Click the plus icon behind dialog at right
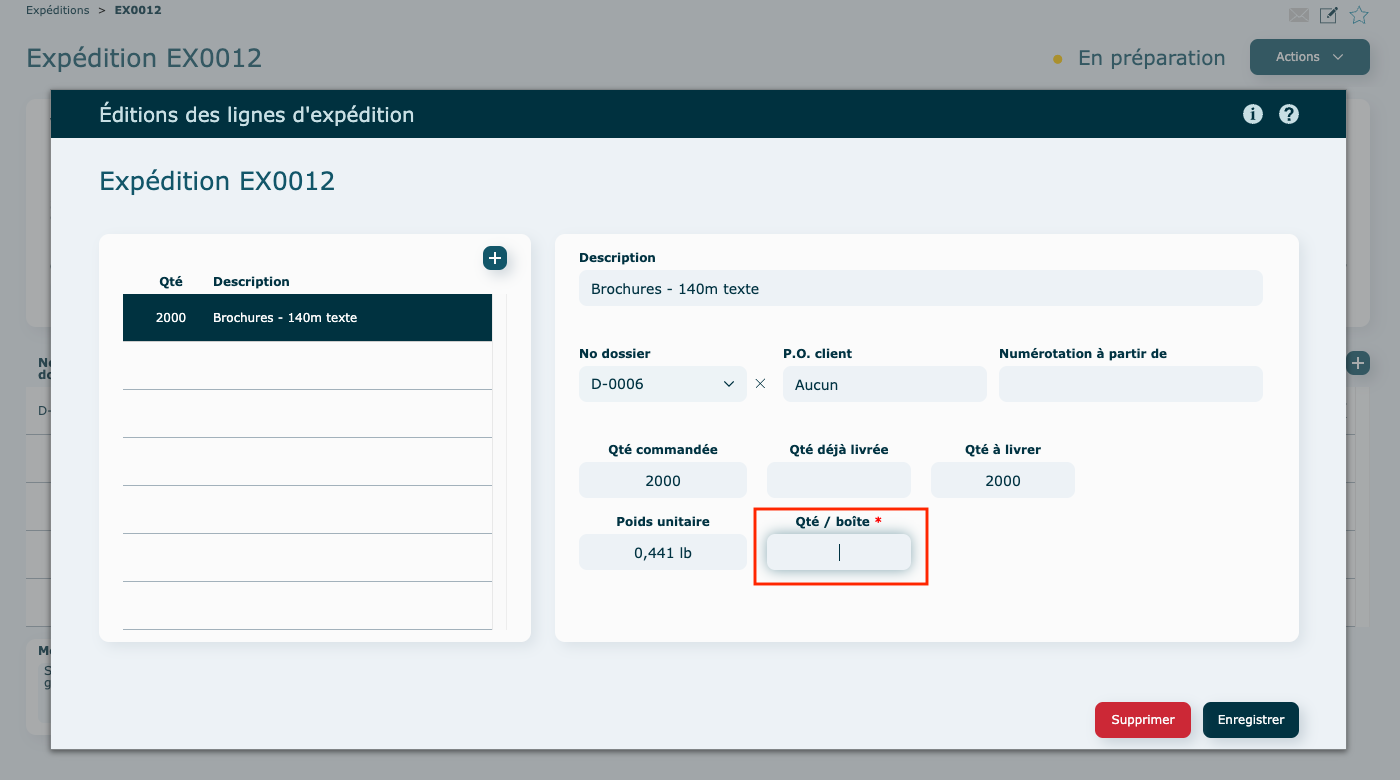Viewport: 1400px width, 780px height. coord(1357,363)
